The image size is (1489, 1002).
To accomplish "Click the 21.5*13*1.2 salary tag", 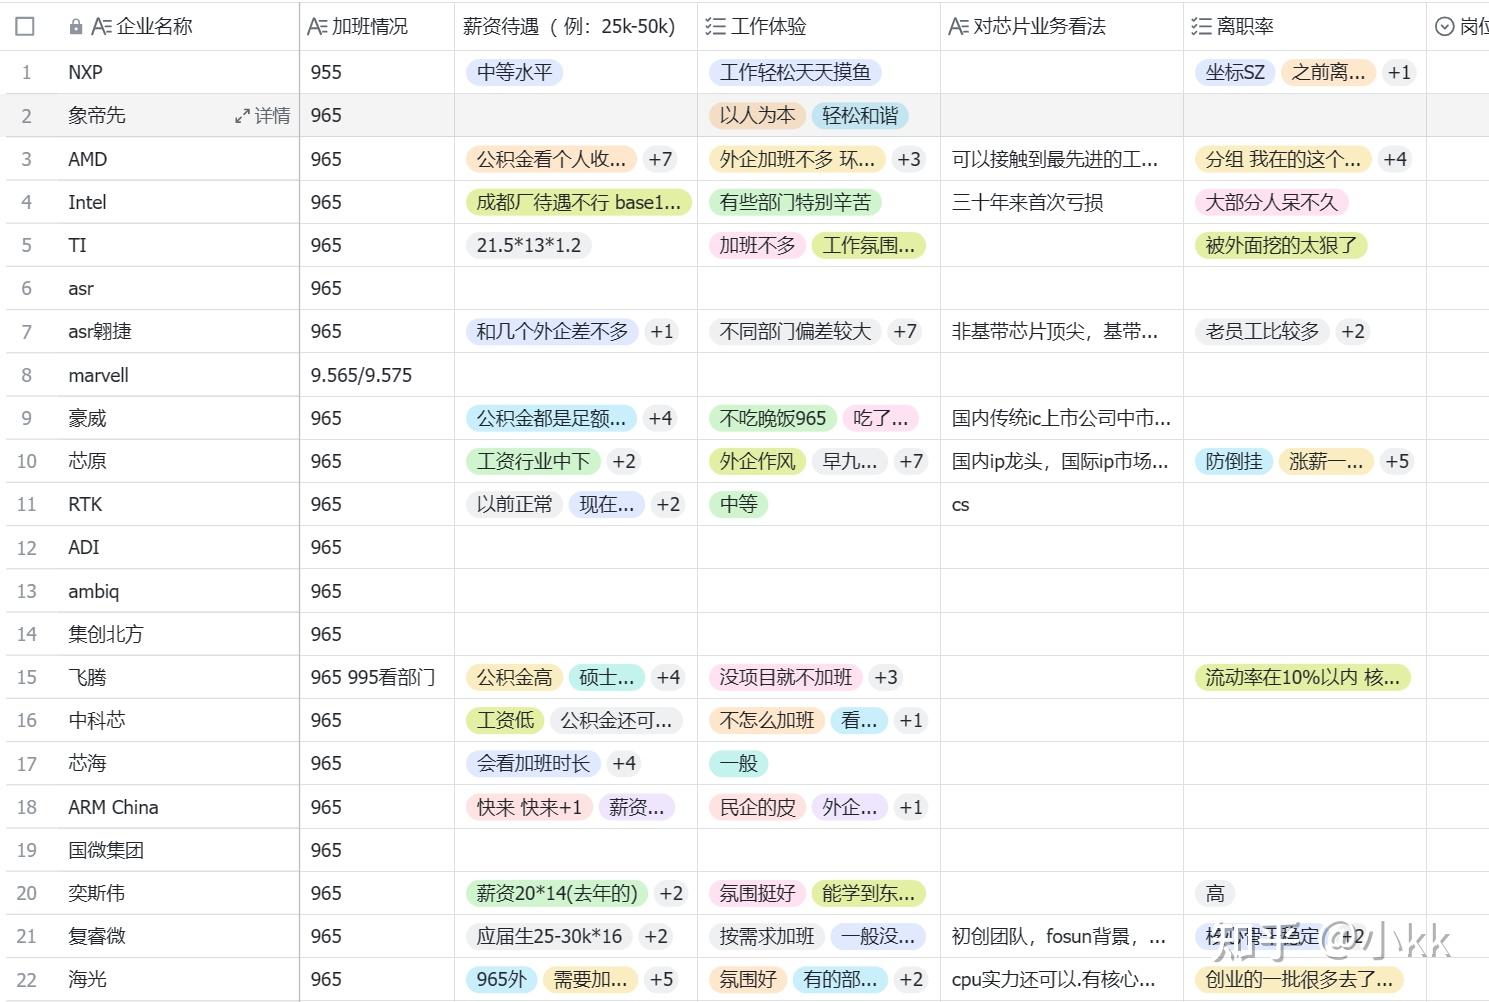I will point(529,246).
